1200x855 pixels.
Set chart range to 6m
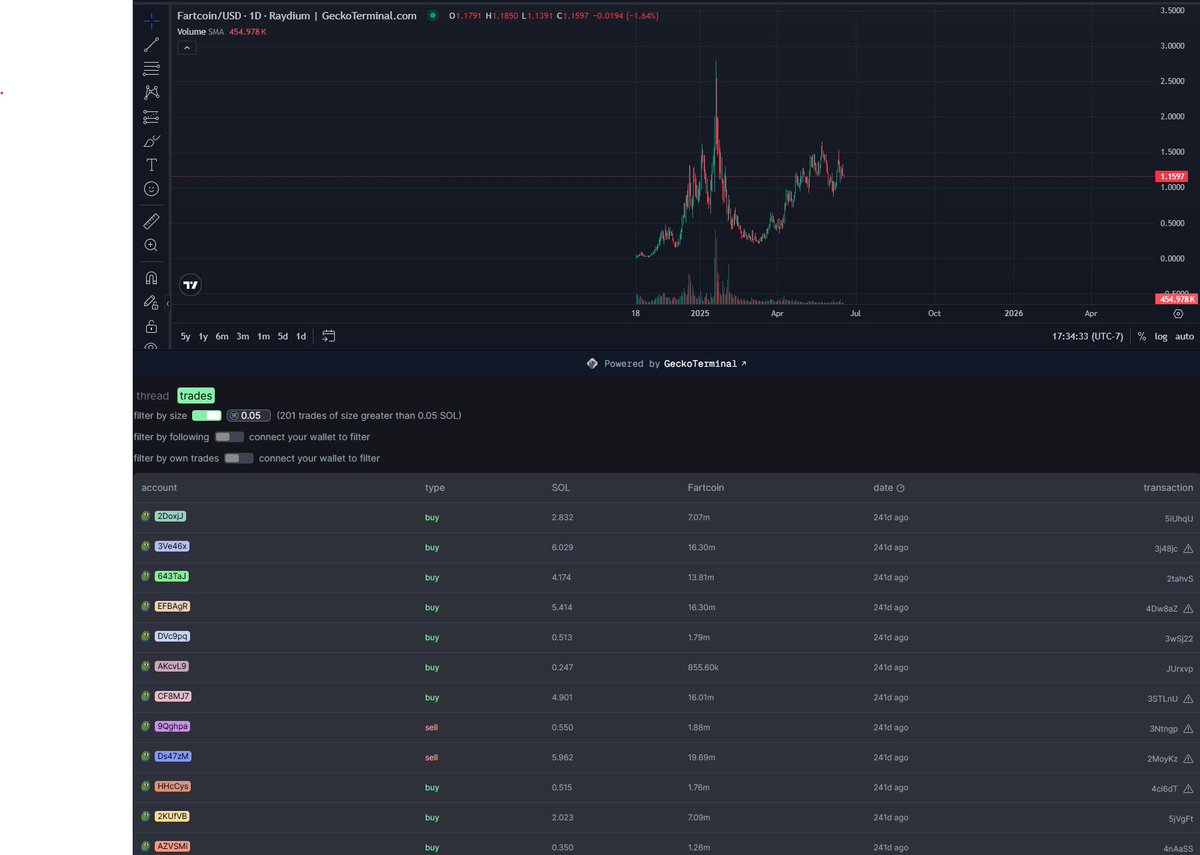(x=222, y=336)
